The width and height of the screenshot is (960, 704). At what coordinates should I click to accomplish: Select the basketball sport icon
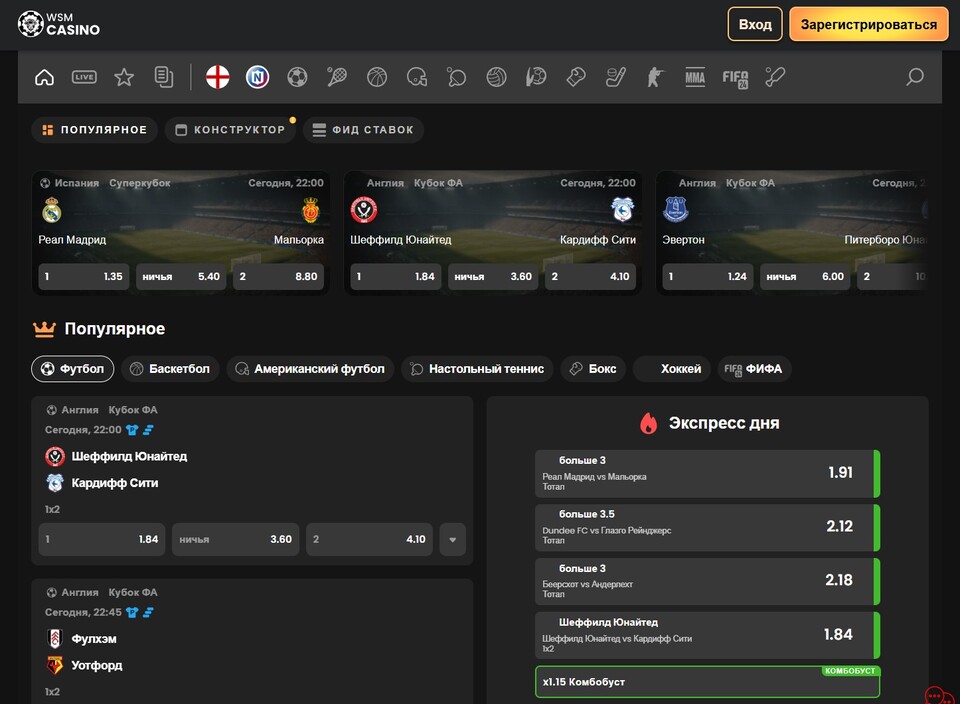tap(377, 77)
